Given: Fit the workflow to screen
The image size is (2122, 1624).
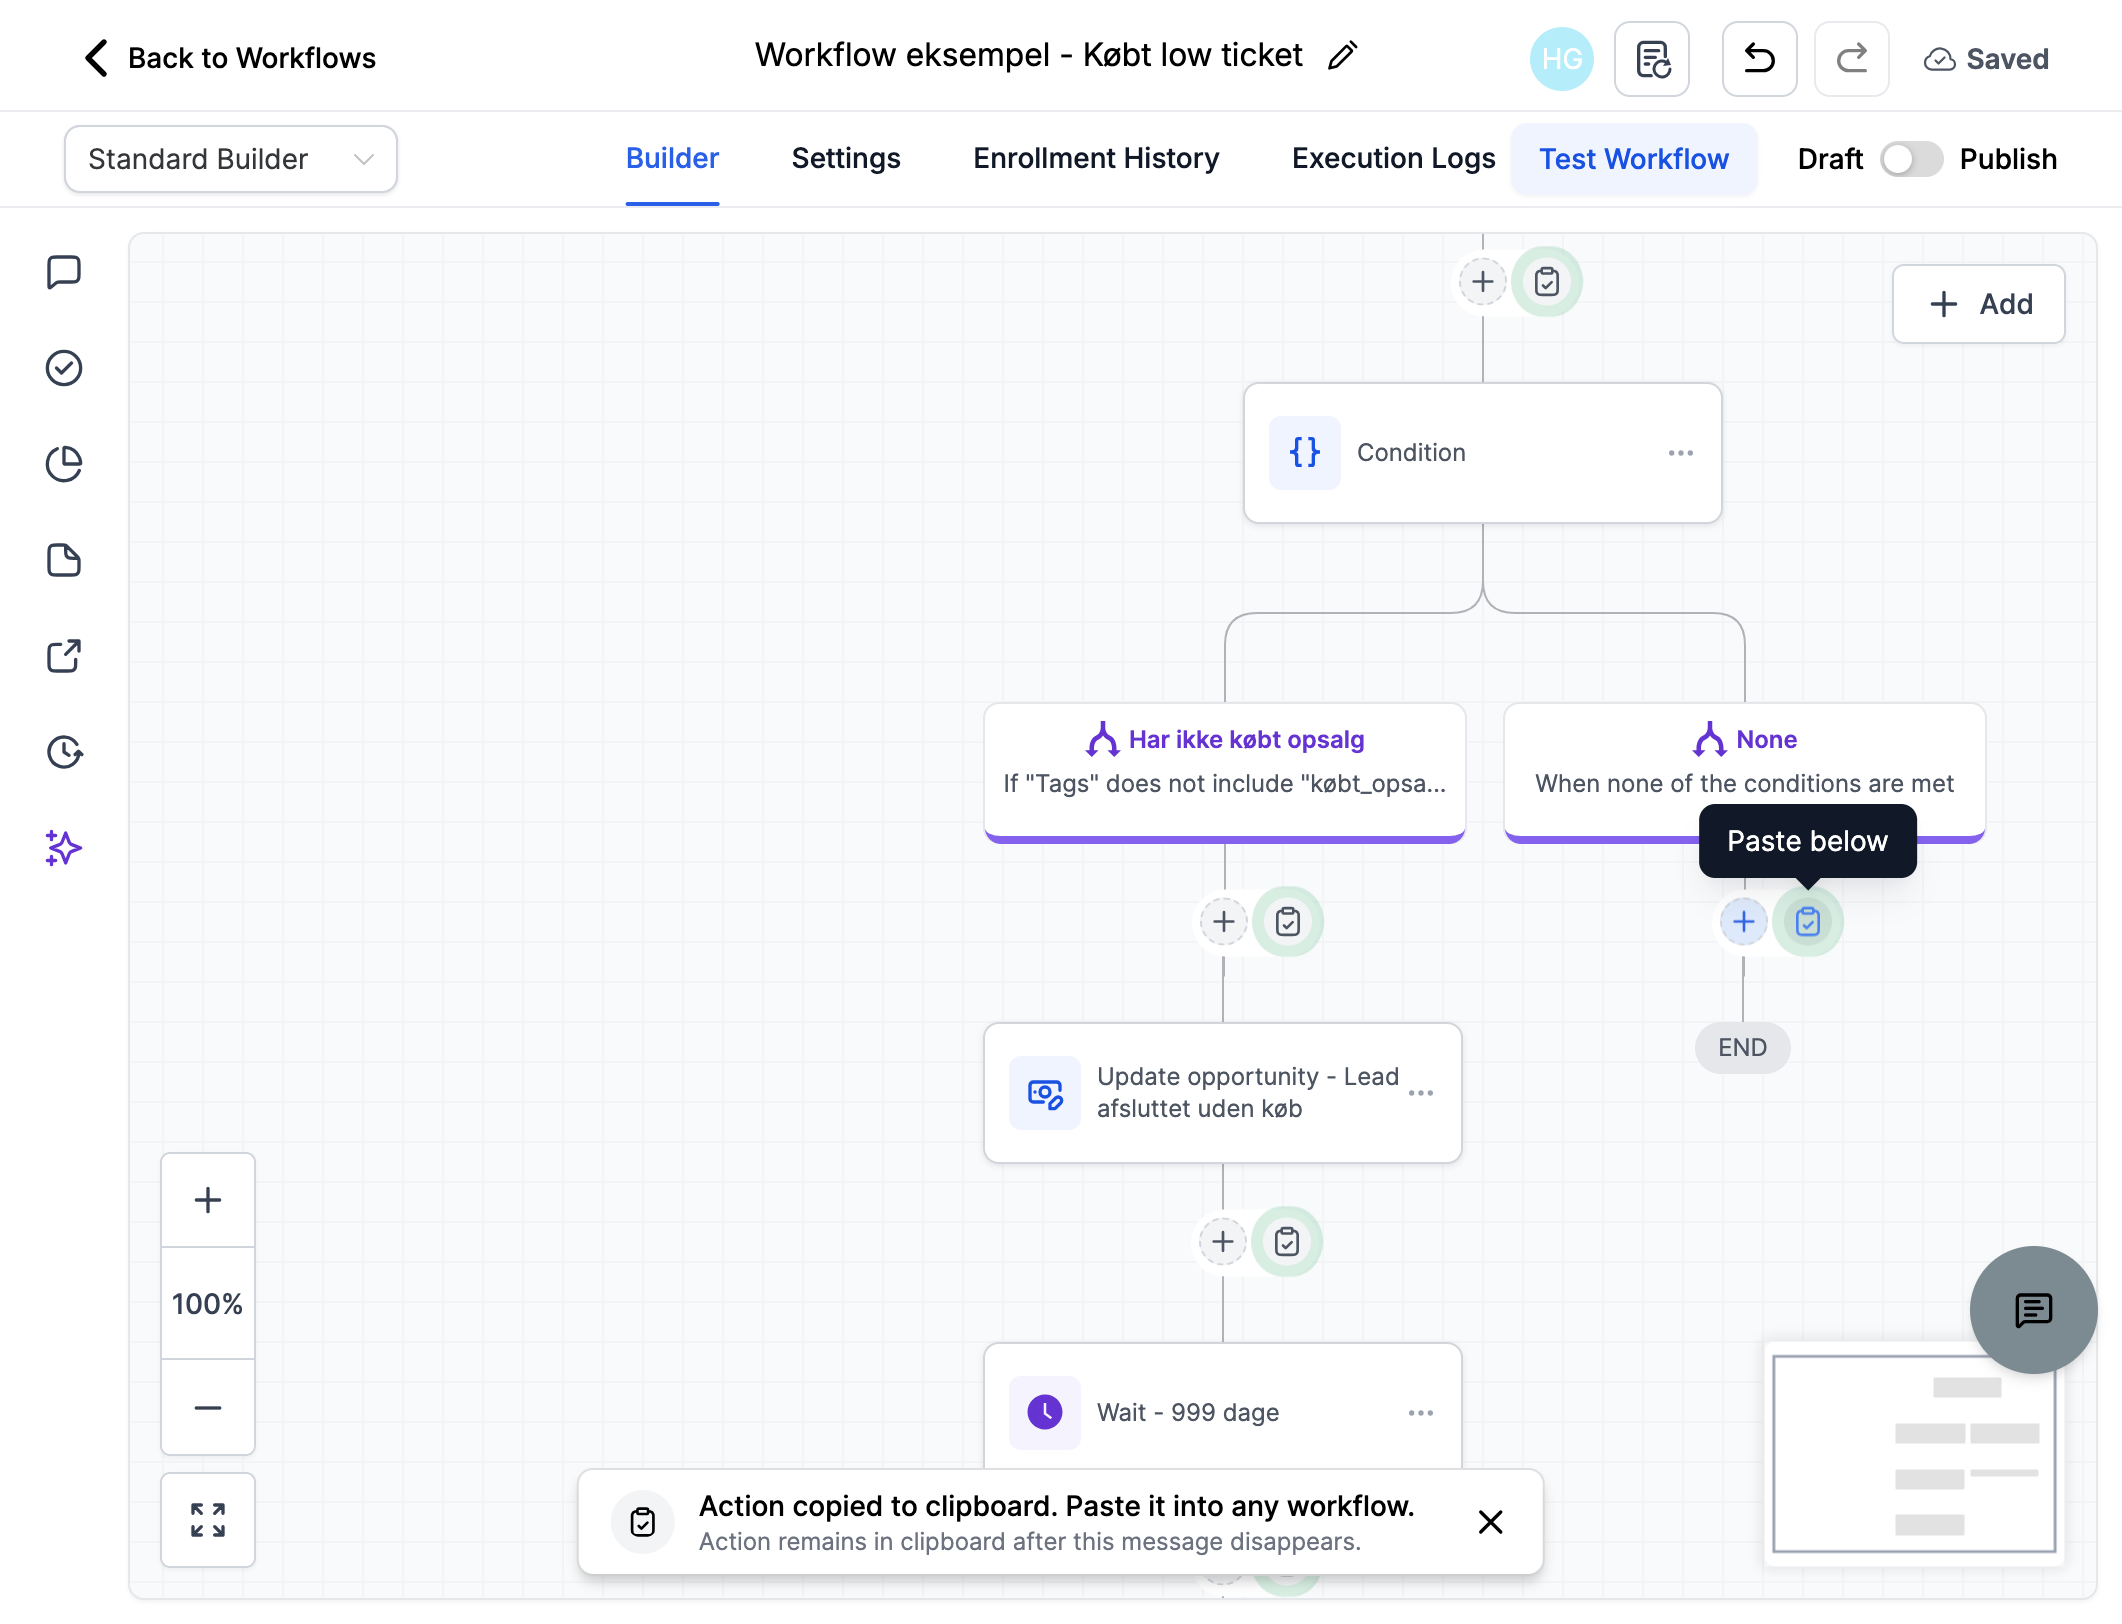Looking at the screenshot, I should pos(208,1520).
